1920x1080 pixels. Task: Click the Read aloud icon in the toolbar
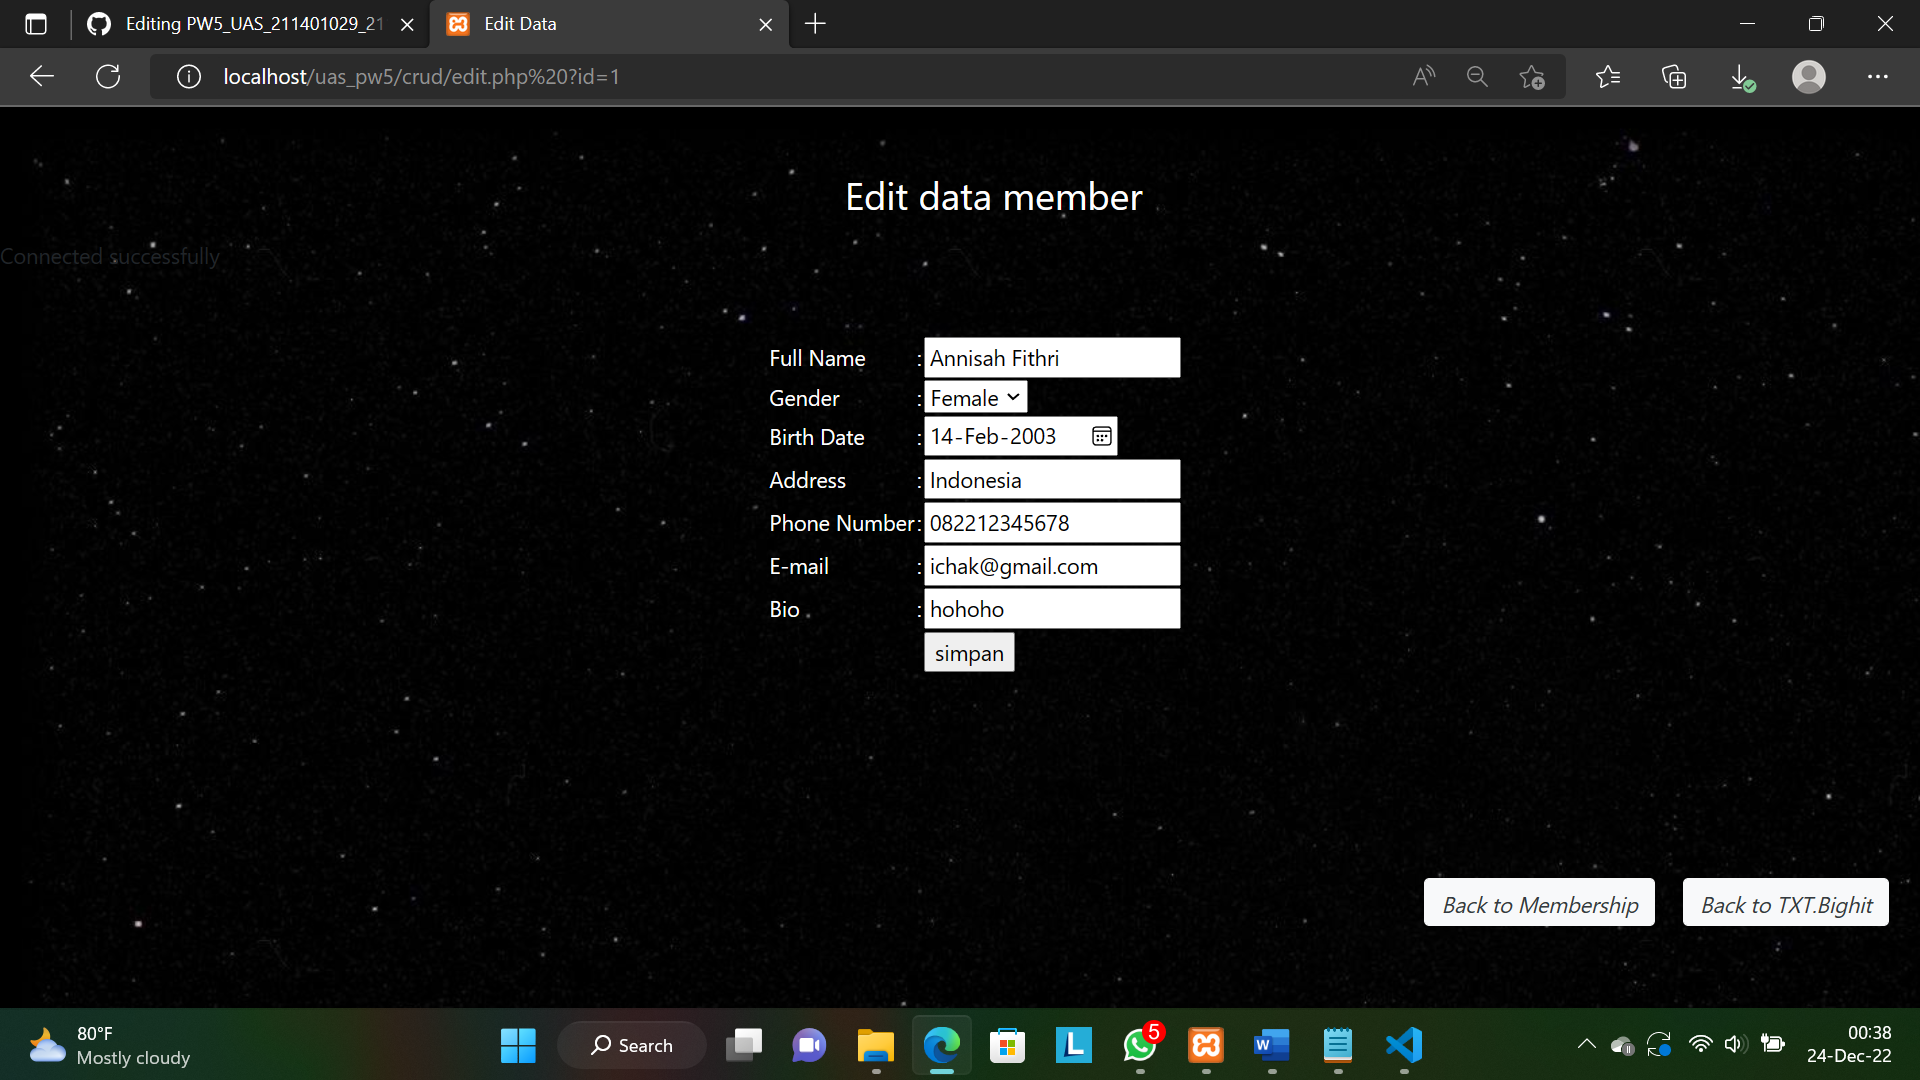pos(1424,76)
